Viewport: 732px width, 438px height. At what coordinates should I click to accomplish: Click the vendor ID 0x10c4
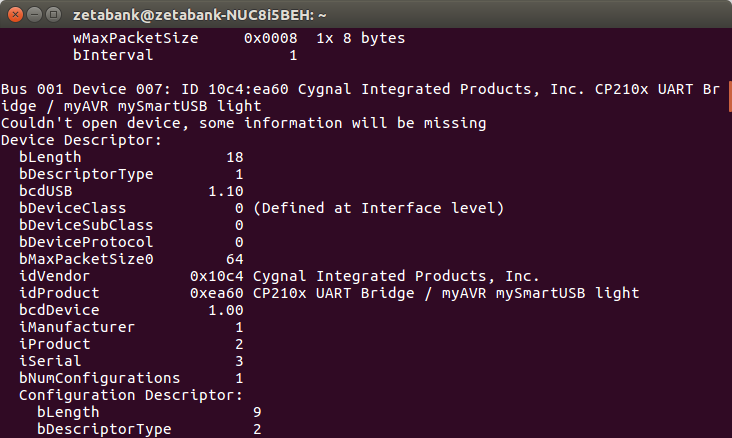(217, 276)
